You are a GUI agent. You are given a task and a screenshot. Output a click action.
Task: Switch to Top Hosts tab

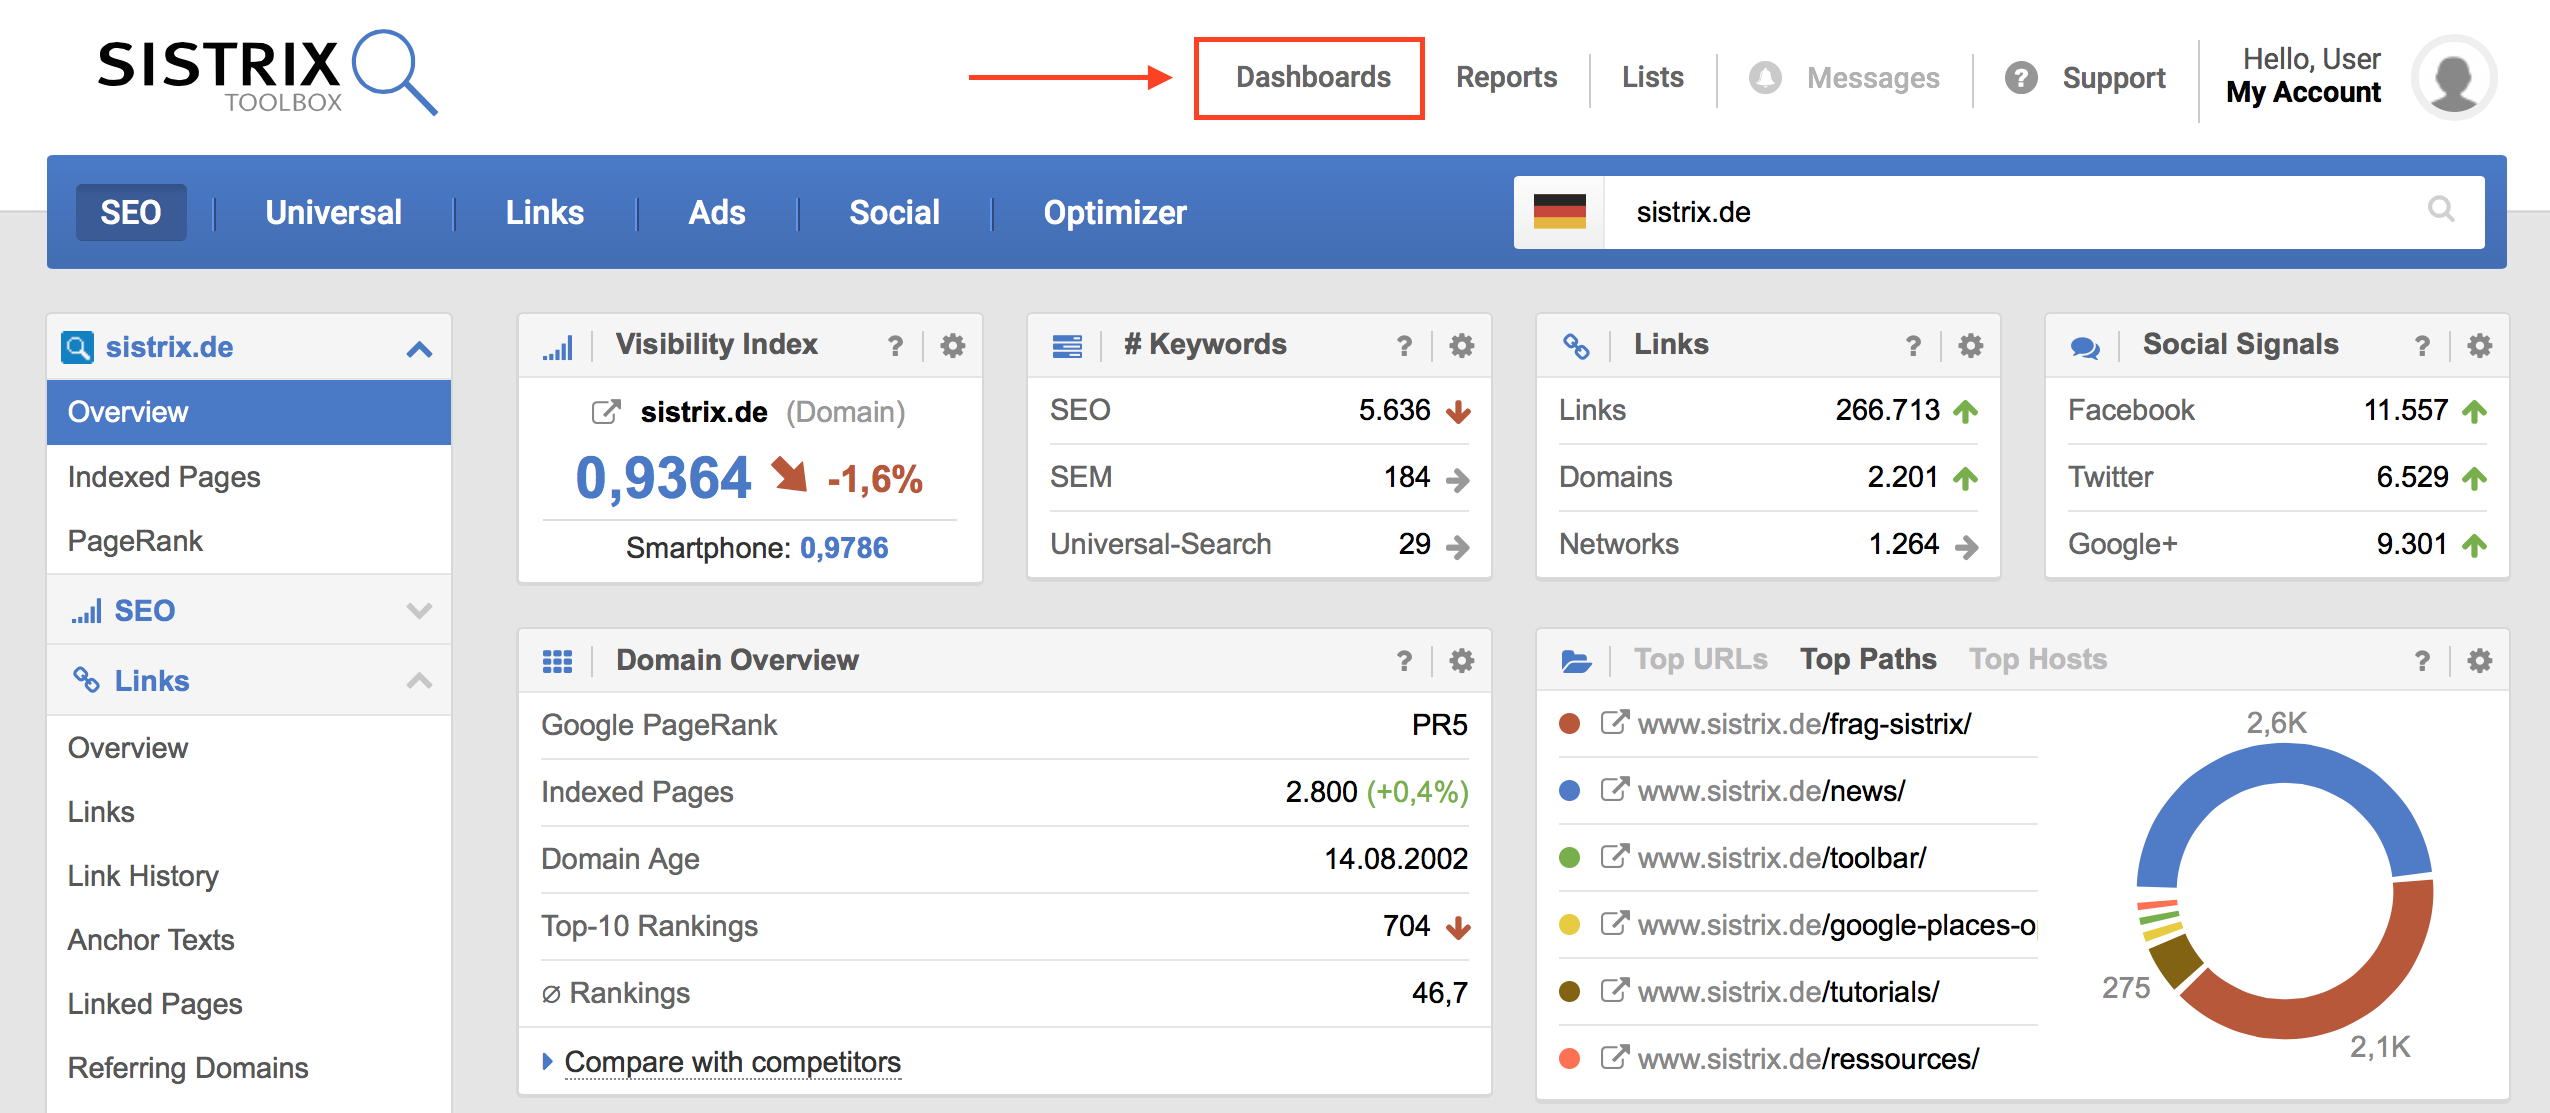point(2037,660)
